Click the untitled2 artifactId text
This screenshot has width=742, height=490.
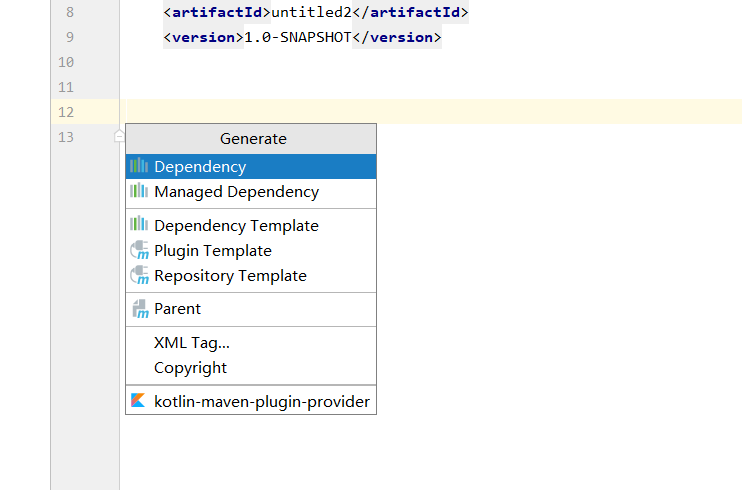pos(311,12)
